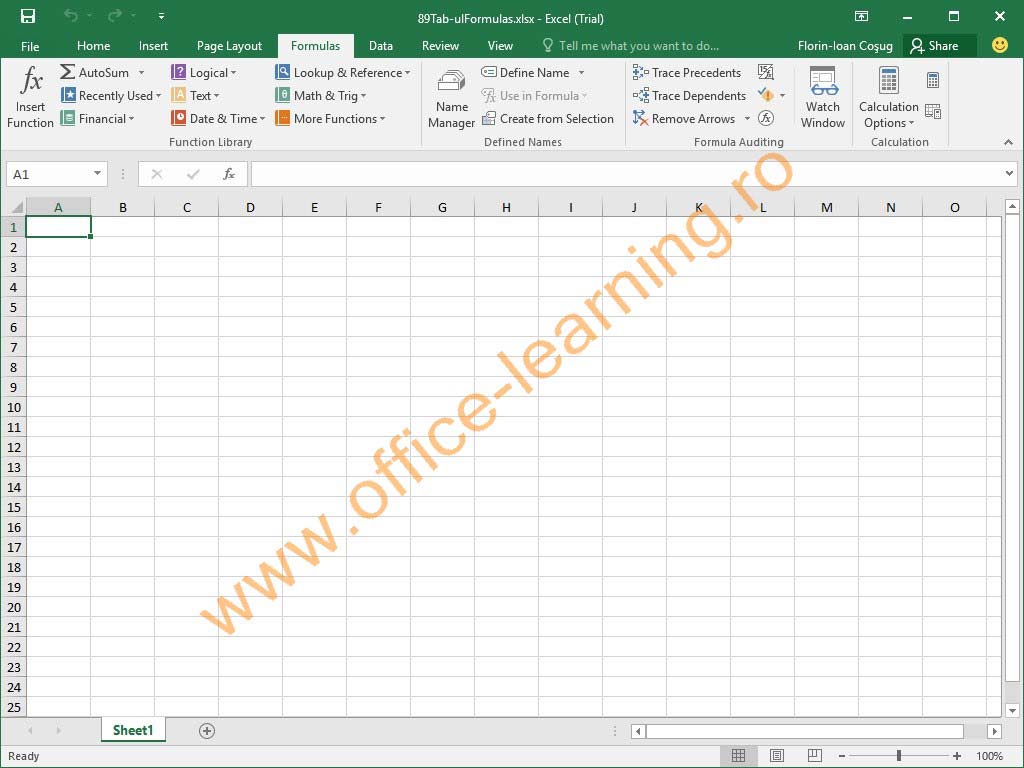Click the 100% zoom level
Image resolution: width=1024 pixels, height=768 pixels.
click(x=989, y=756)
